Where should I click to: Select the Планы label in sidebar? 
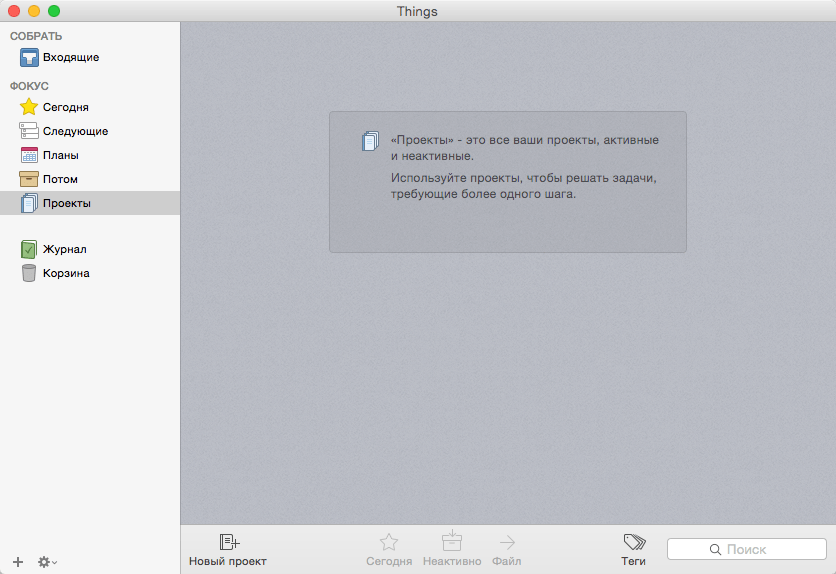pyautogui.click(x=61, y=155)
